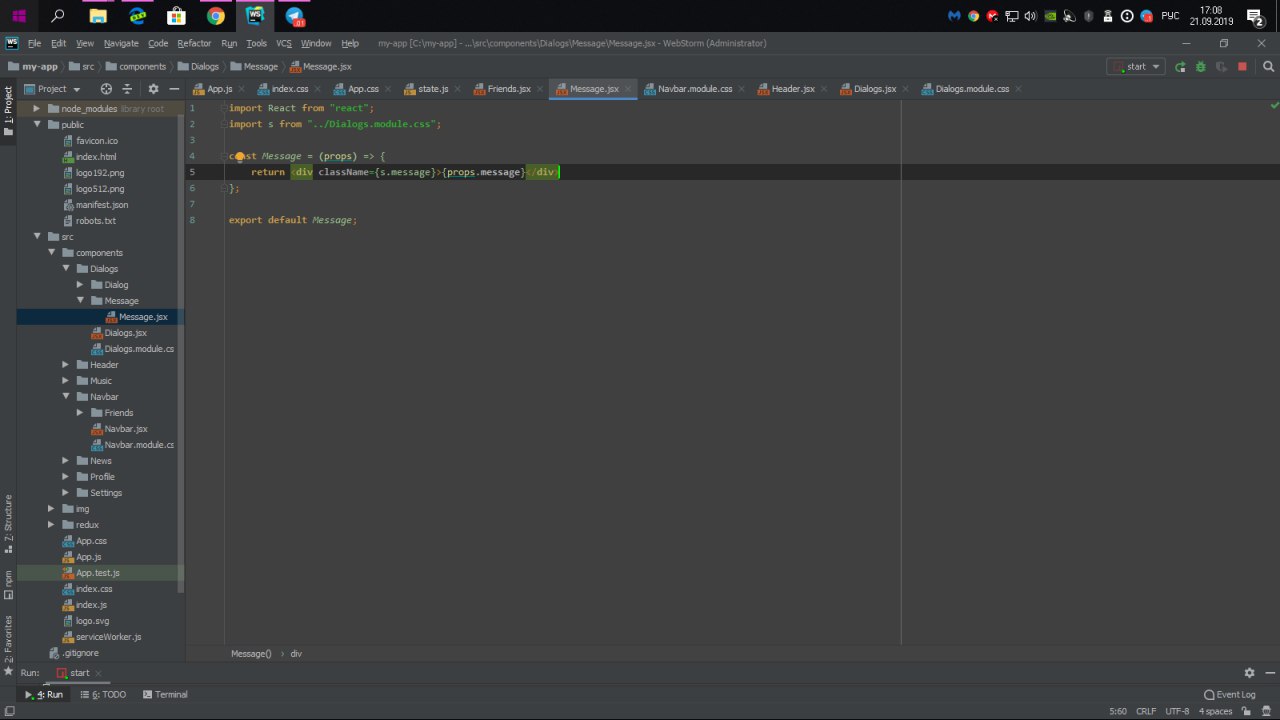
Task: Collapse all nodes in Project panel
Action: (x=128, y=89)
